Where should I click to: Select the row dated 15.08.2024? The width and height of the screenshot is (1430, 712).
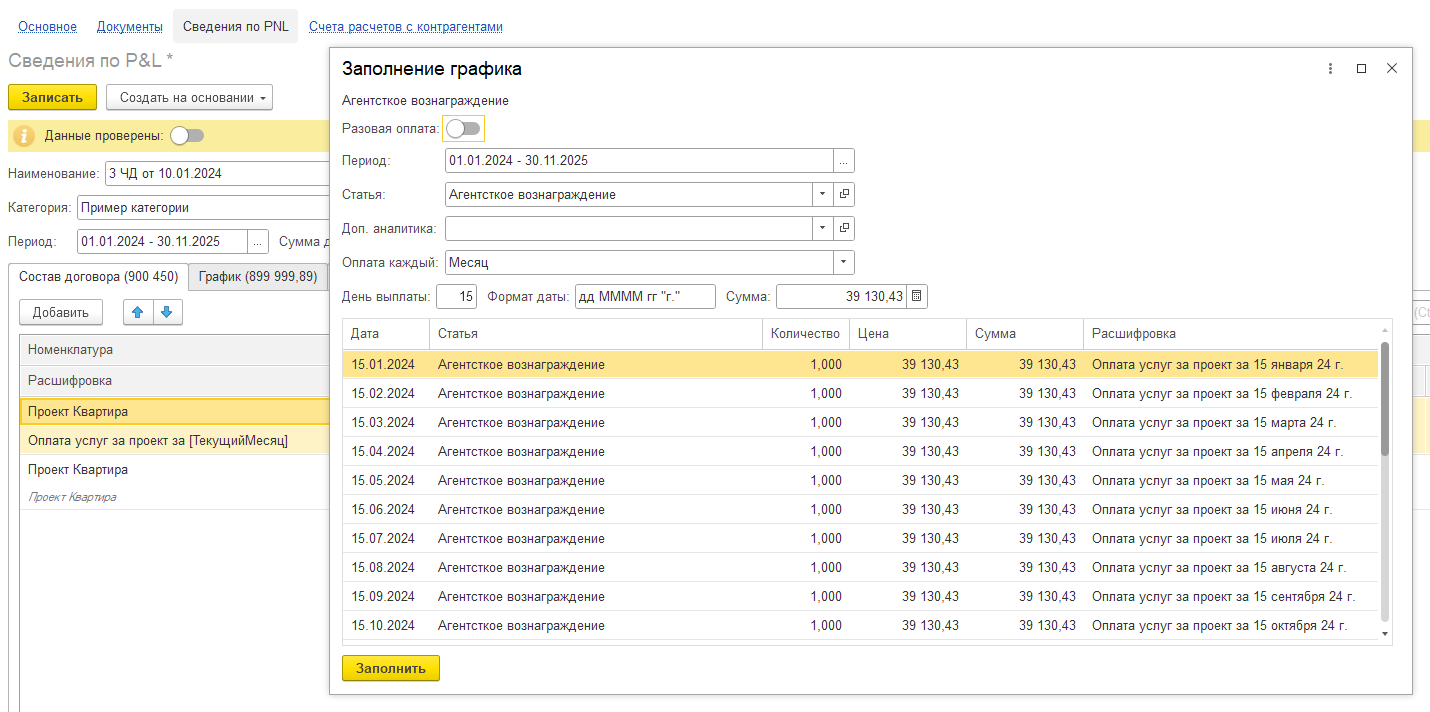click(860, 567)
